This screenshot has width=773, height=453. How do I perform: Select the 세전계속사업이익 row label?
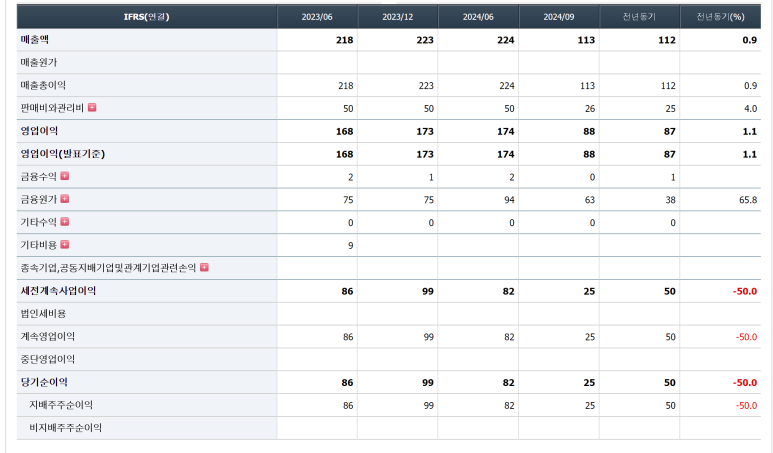[58, 290]
